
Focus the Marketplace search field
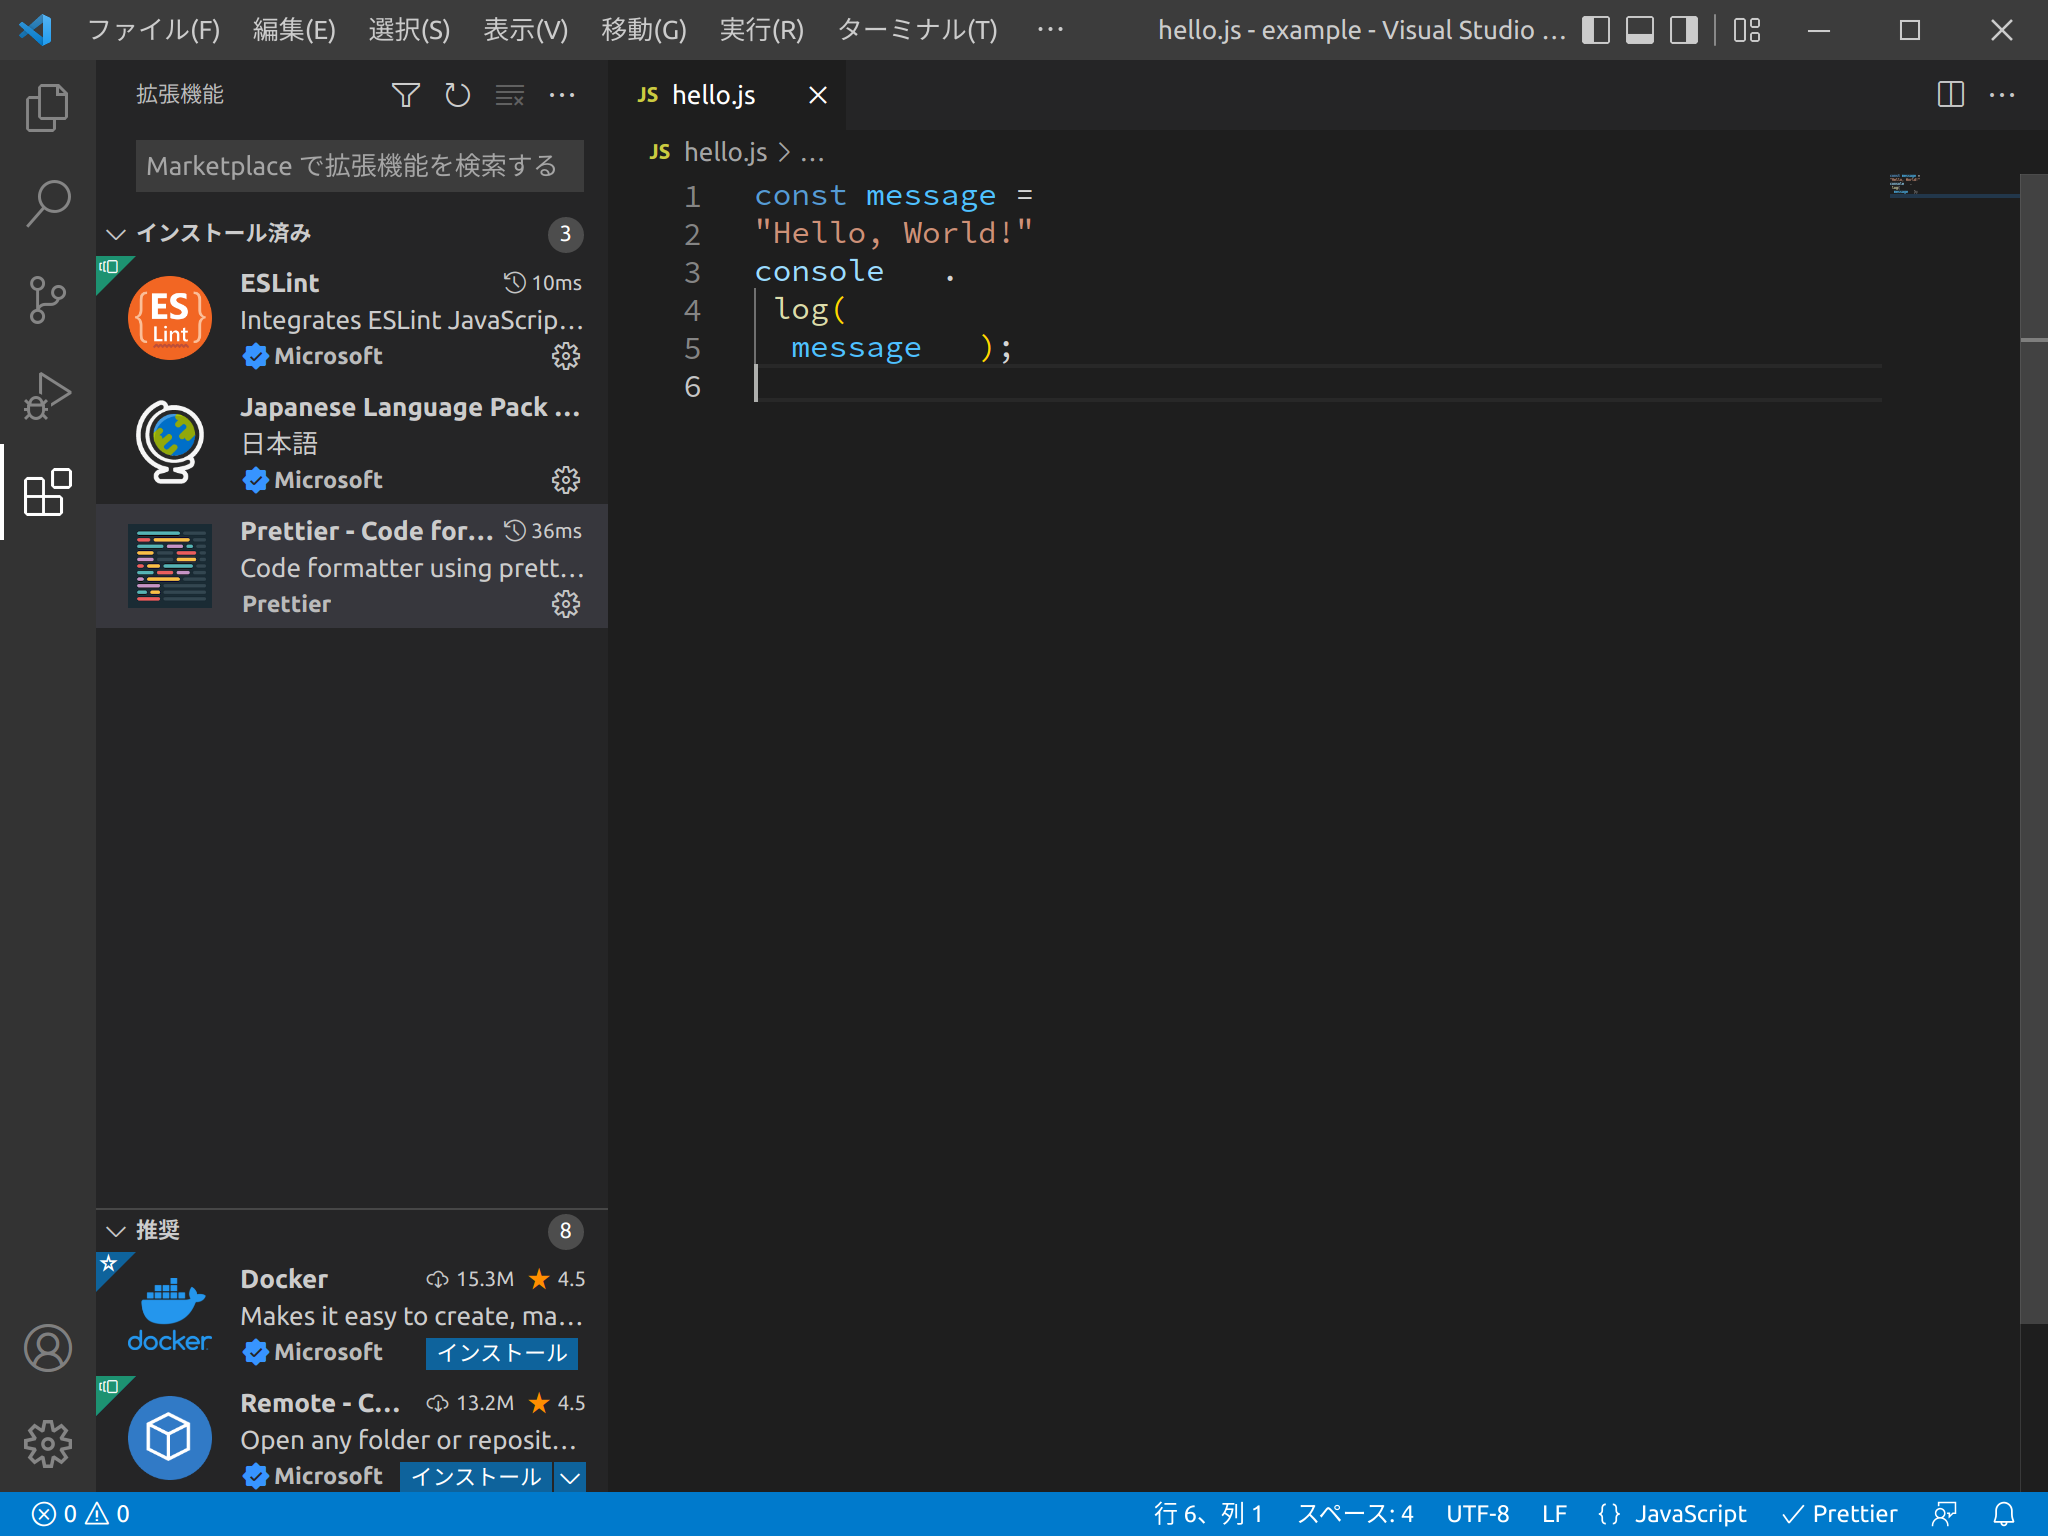(359, 165)
